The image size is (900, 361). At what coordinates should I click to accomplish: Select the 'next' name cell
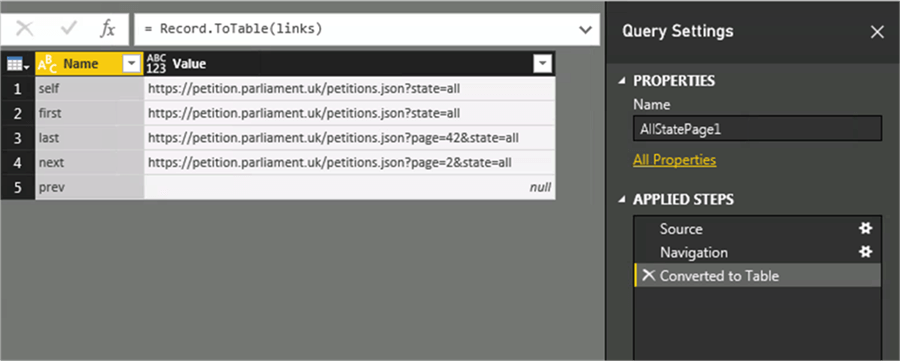point(90,163)
